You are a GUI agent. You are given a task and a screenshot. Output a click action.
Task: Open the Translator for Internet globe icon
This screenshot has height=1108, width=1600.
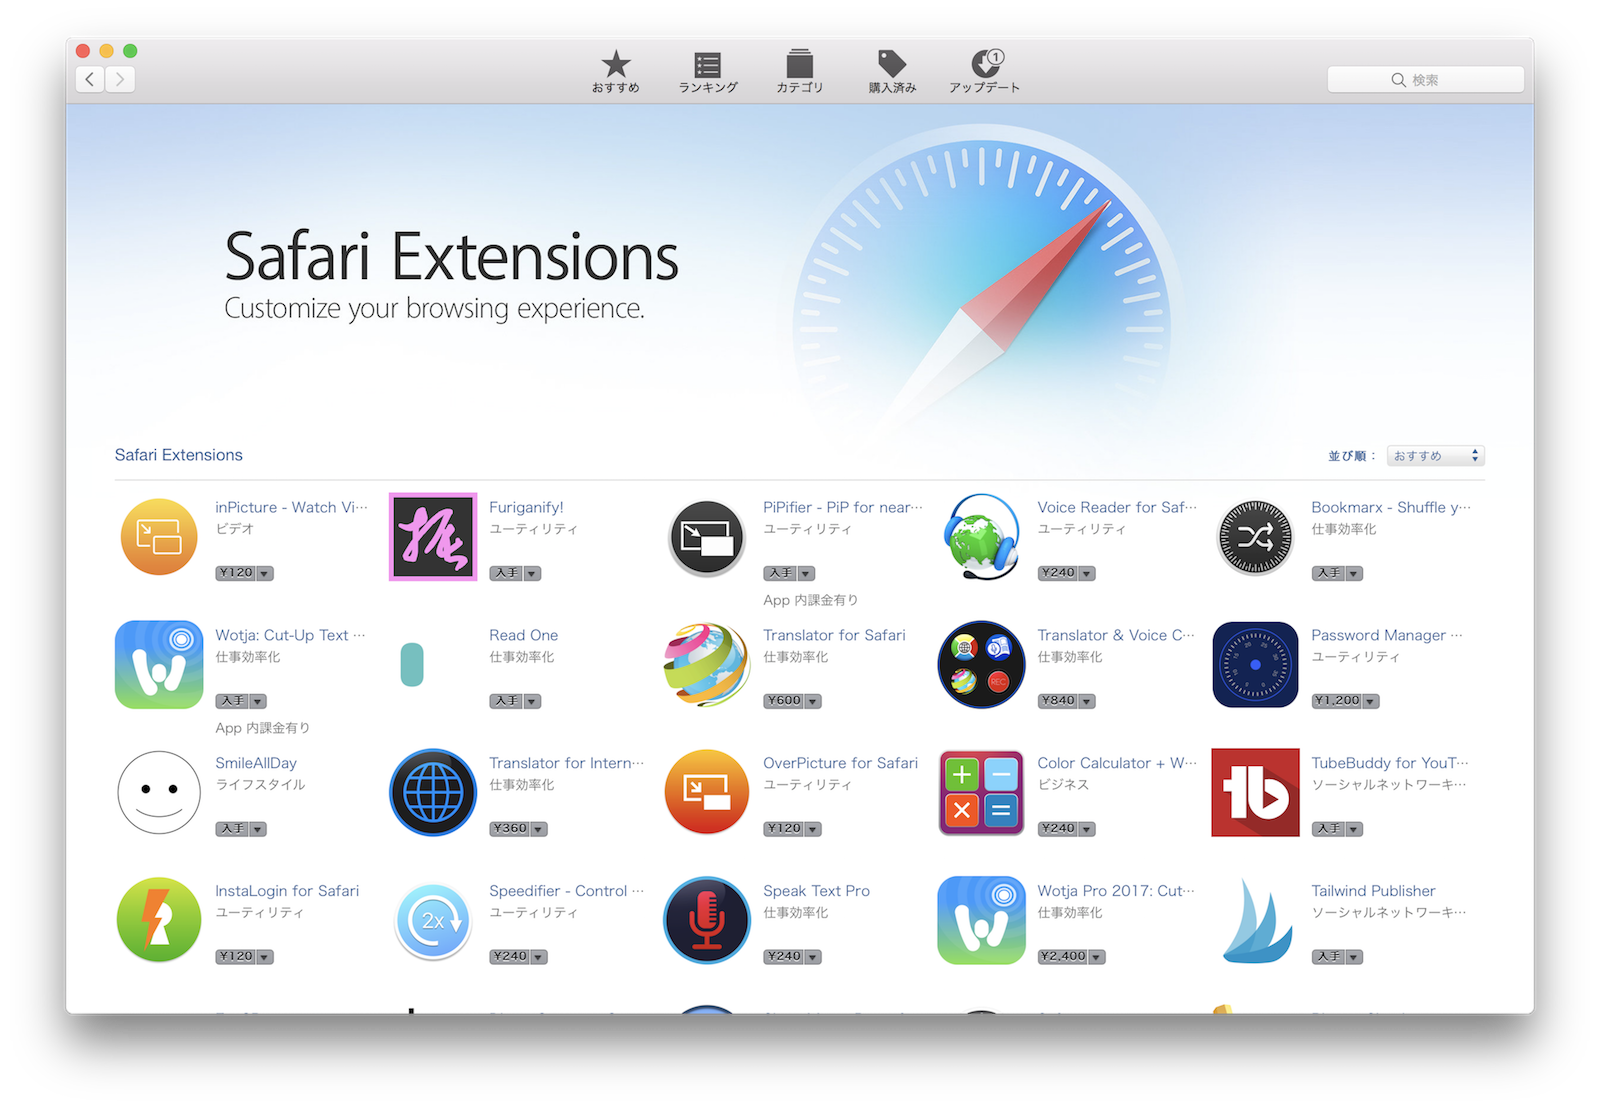click(x=433, y=793)
